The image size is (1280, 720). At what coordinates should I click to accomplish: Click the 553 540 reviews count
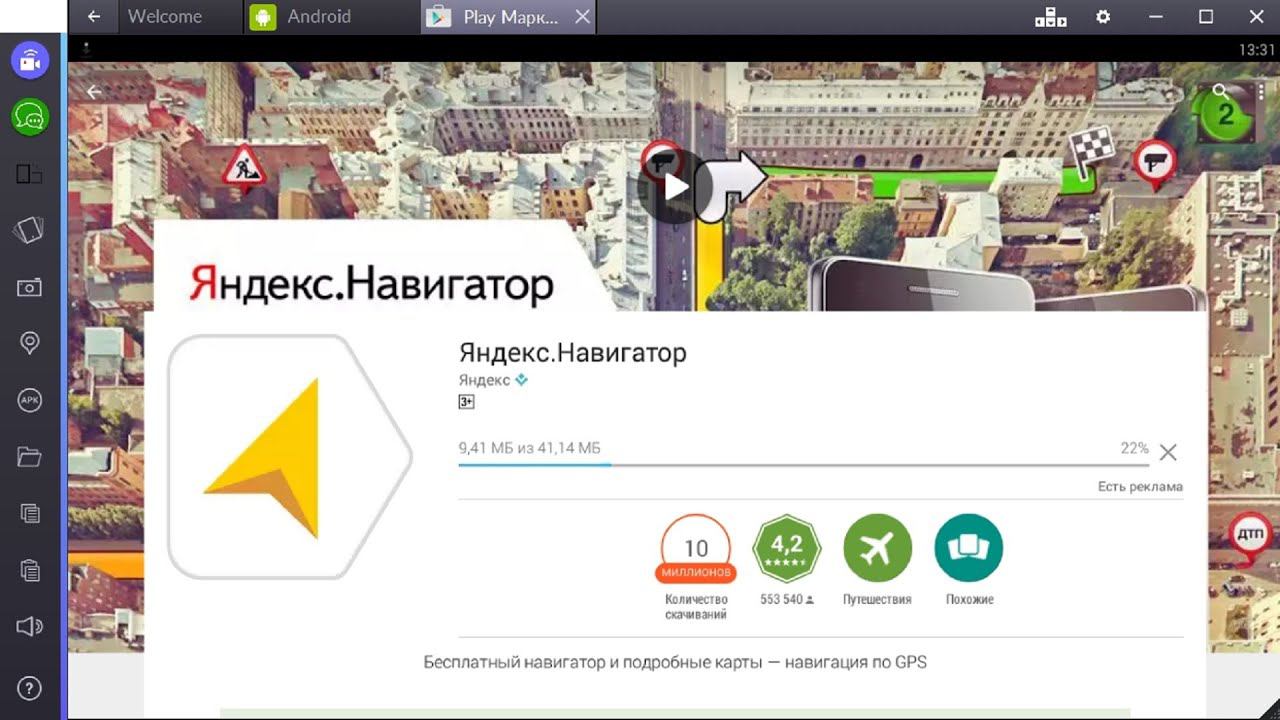787,599
